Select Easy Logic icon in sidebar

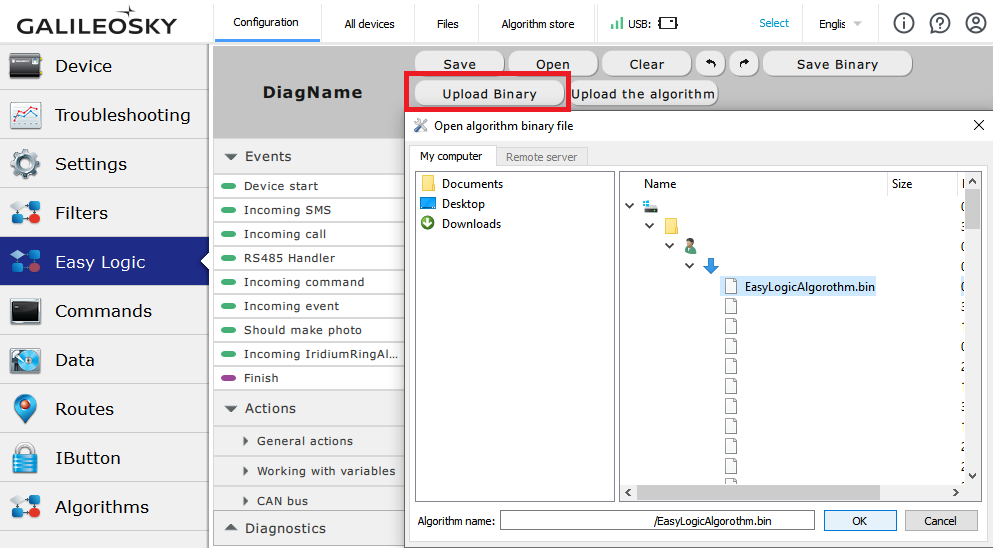coord(26,262)
